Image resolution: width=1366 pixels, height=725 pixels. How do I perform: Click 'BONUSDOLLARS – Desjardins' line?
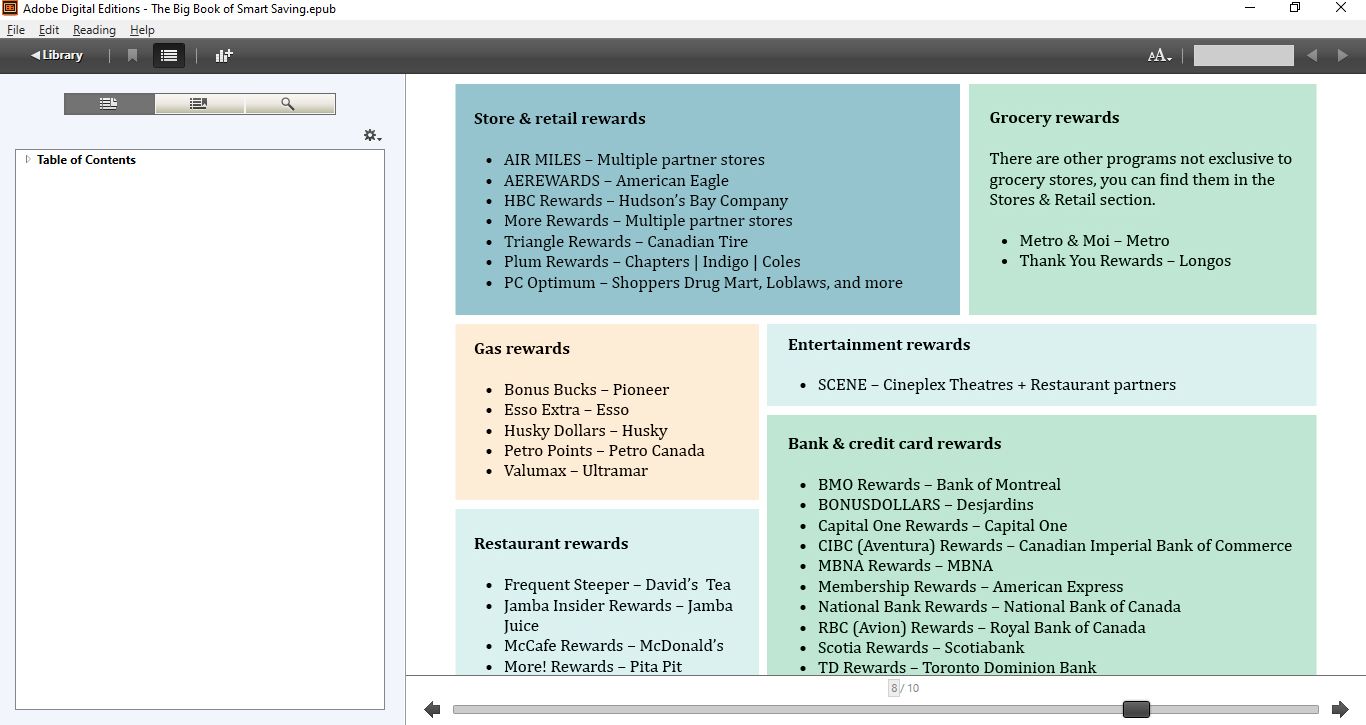click(926, 505)
